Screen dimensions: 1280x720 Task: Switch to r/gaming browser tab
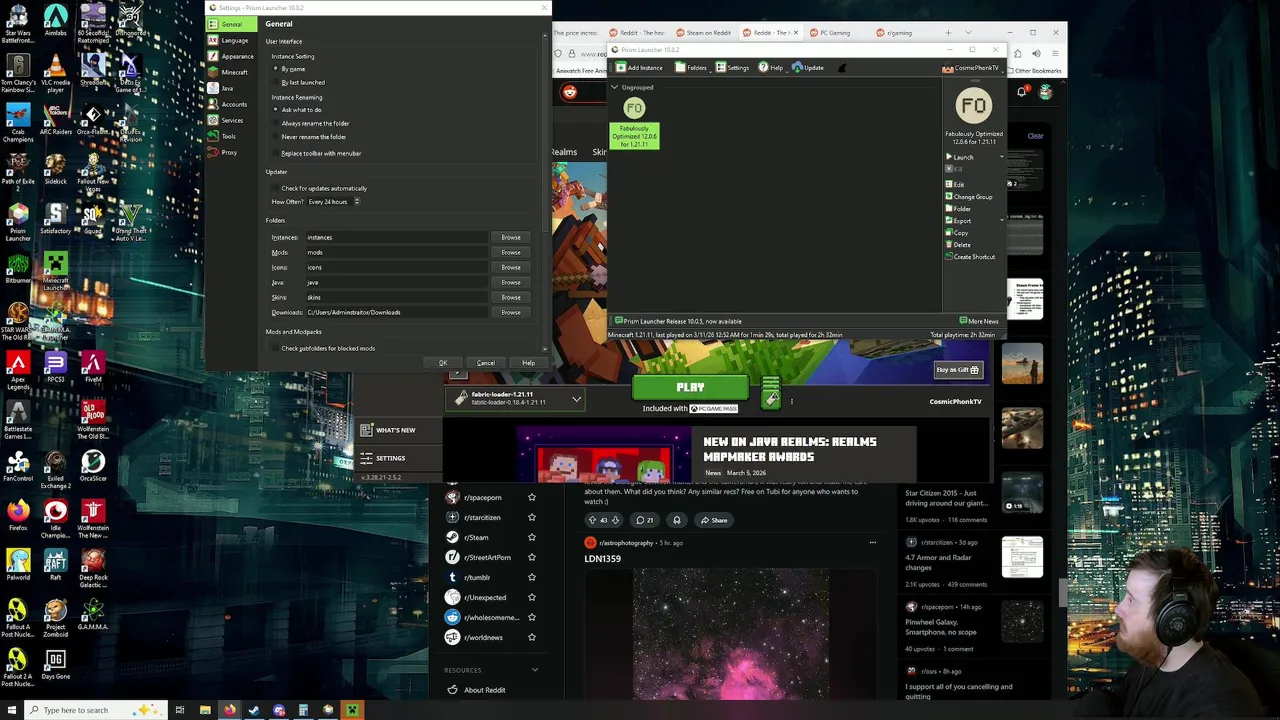click(x=899, y=32)
